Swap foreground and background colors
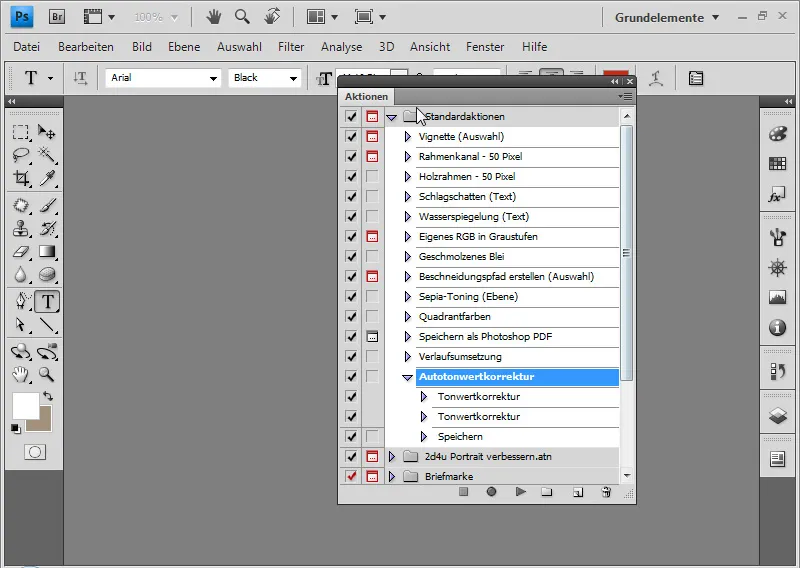 (x=47, y=396)
